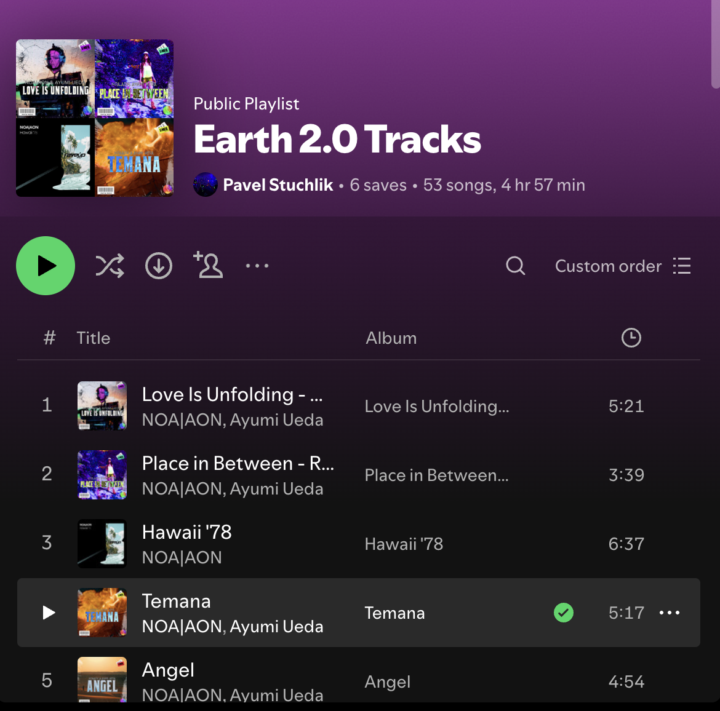This screenshot has height=711, width=720.
Task: Open the Angel album link
Action: tap(387, 682)
